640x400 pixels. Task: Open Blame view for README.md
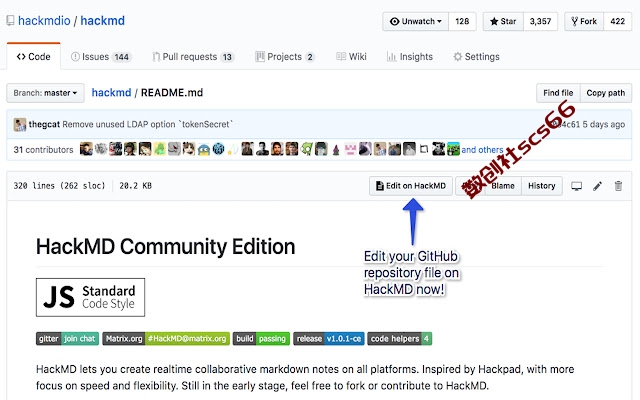pyautogui.click(x=502, y=186)
